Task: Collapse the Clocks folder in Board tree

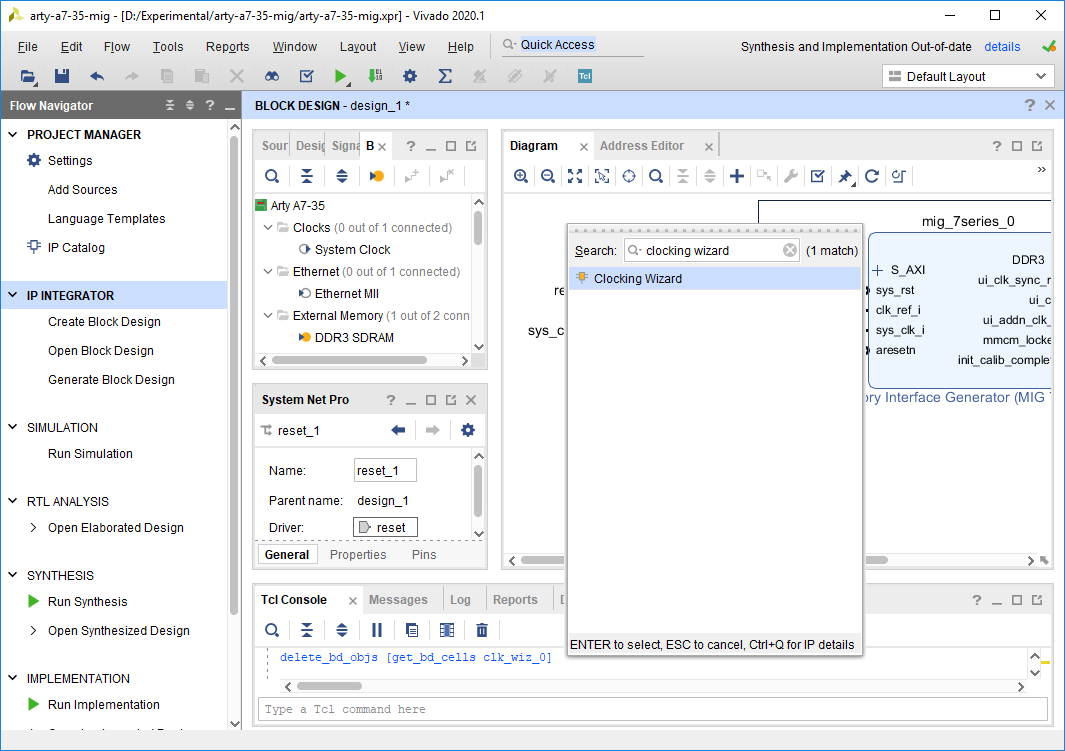Action: 268,227
